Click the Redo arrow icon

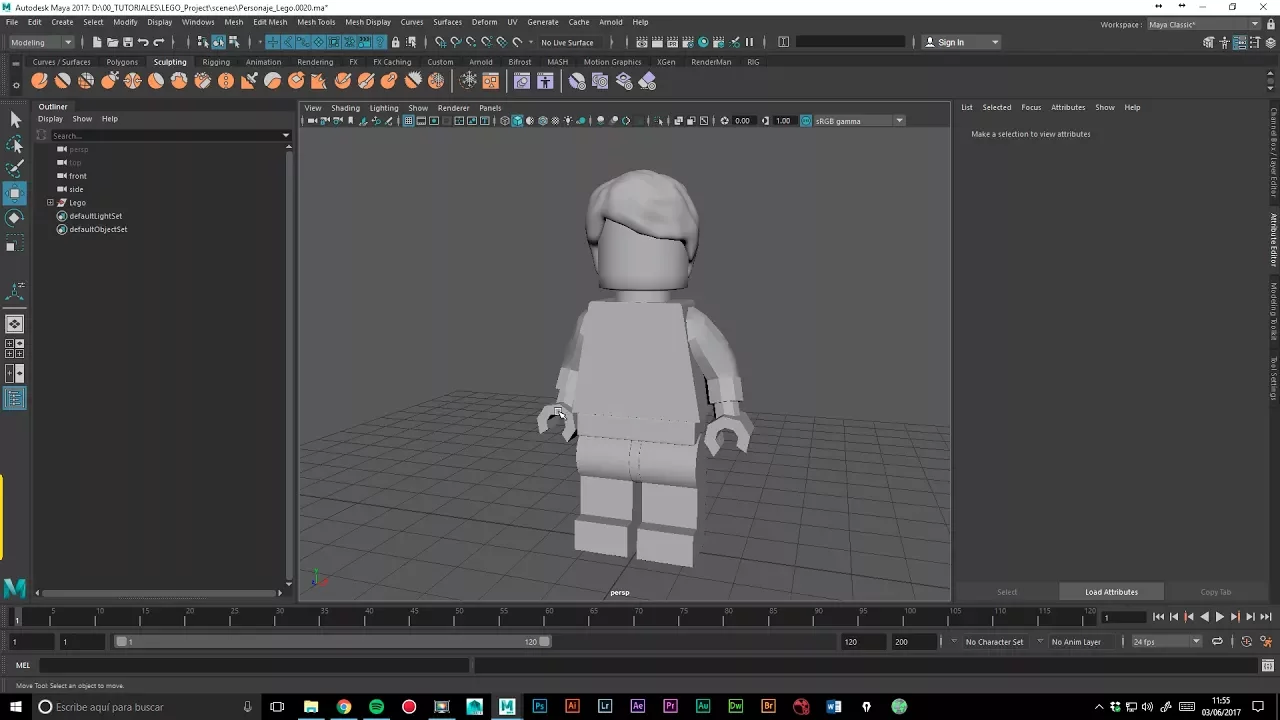pos(158,42)
